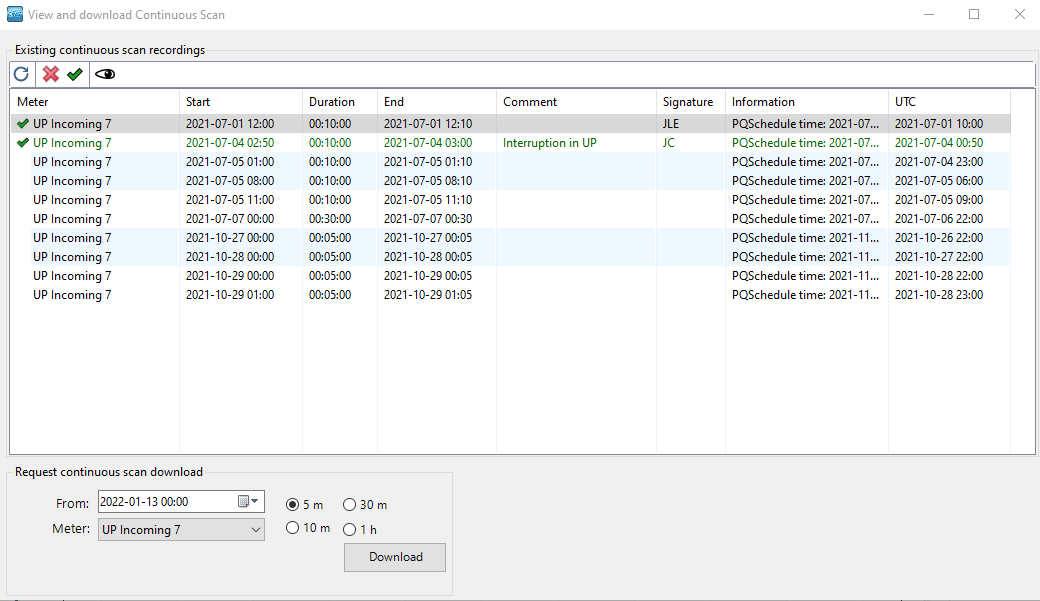This screenshot has width=1040, height=601.
Task: Click the application icon in the title bar
Action: pyautogui.click(x=15, y=14)
